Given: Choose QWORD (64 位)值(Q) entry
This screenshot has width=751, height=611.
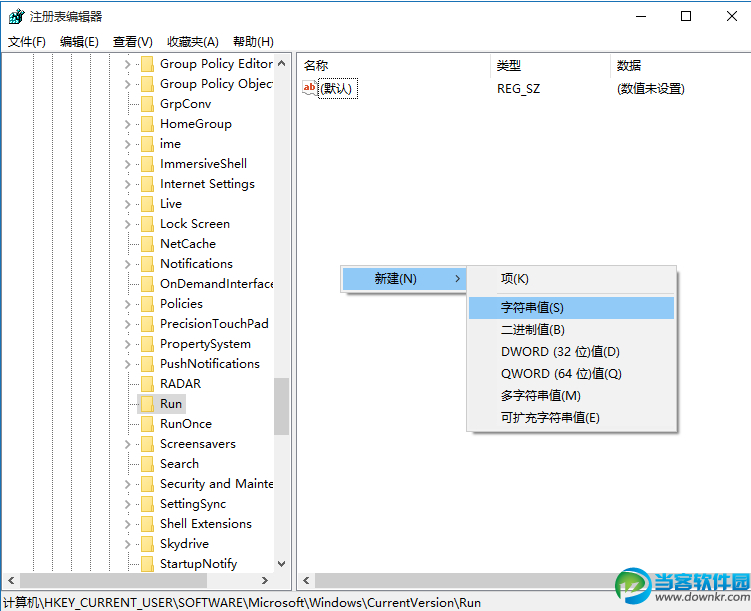Looking at the screenshot, I should 571,374.
